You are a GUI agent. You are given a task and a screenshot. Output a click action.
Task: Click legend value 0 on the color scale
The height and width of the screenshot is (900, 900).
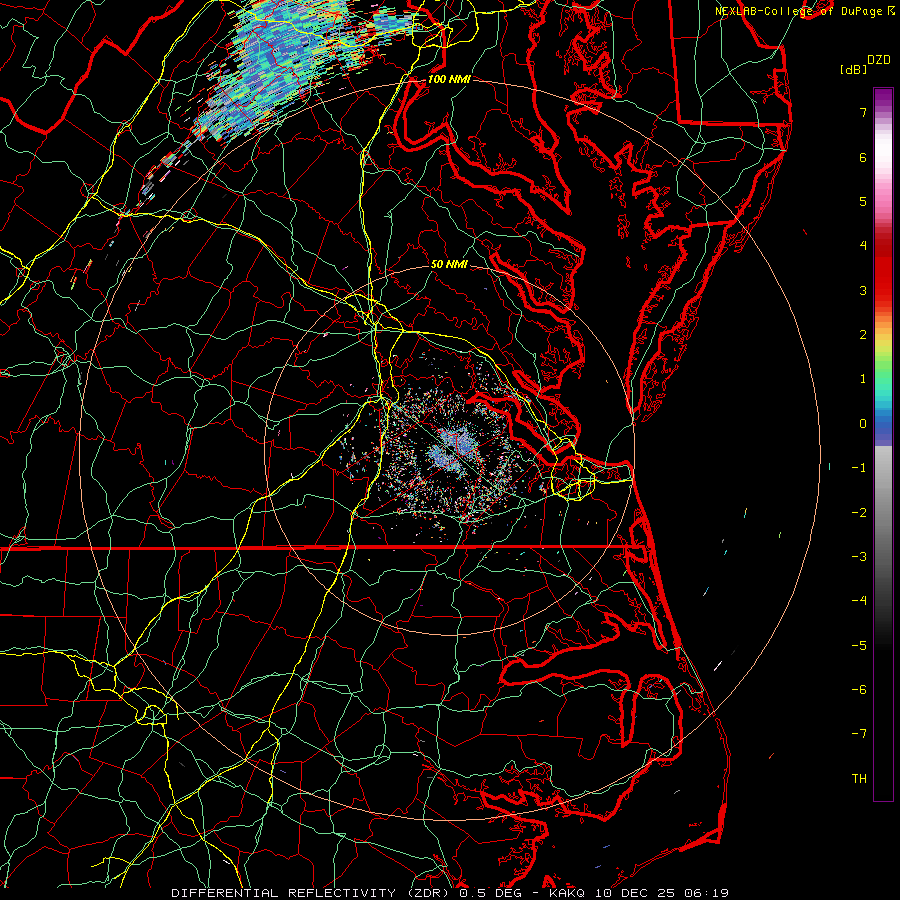click(863, 424)
